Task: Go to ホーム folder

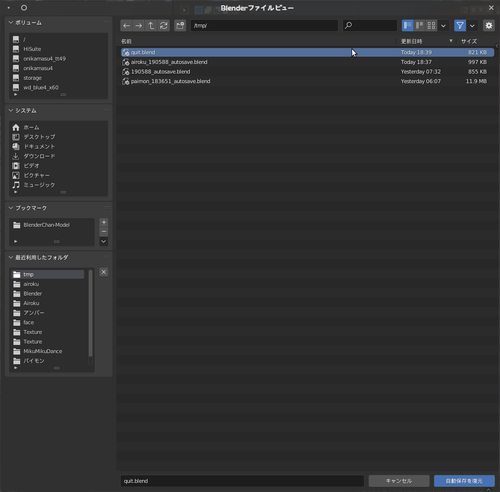Action: tap(58, 128)
